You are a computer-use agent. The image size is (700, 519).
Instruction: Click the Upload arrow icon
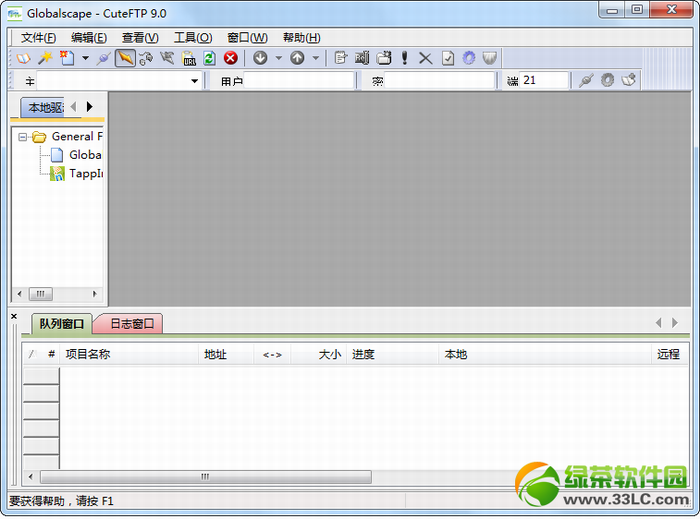[297, 58]
